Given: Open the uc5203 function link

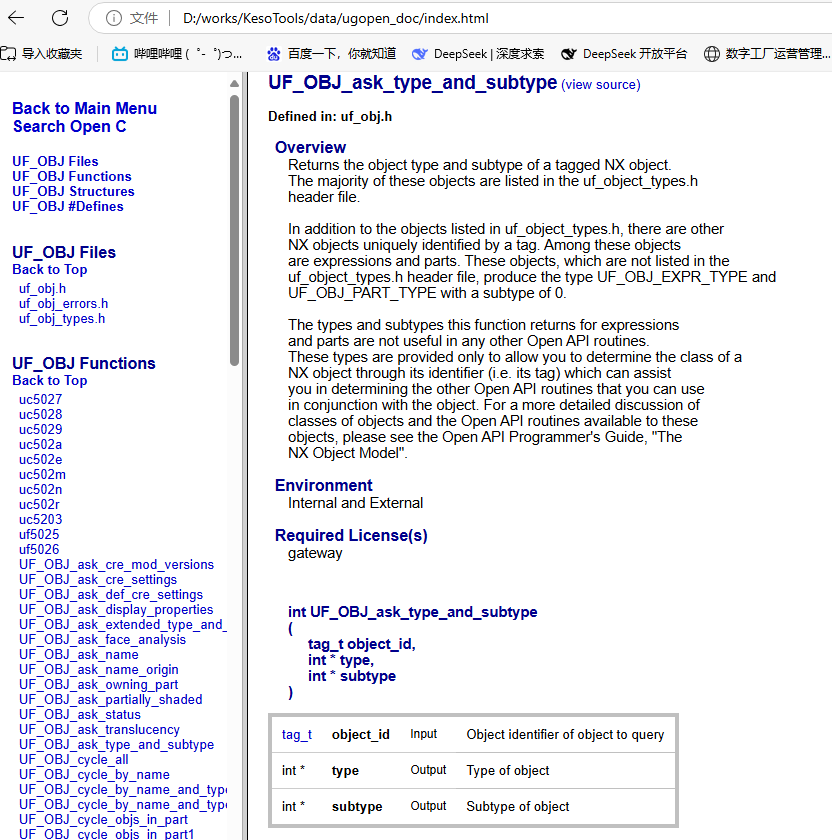Looking at the screenshot, I should click(40, 520).
